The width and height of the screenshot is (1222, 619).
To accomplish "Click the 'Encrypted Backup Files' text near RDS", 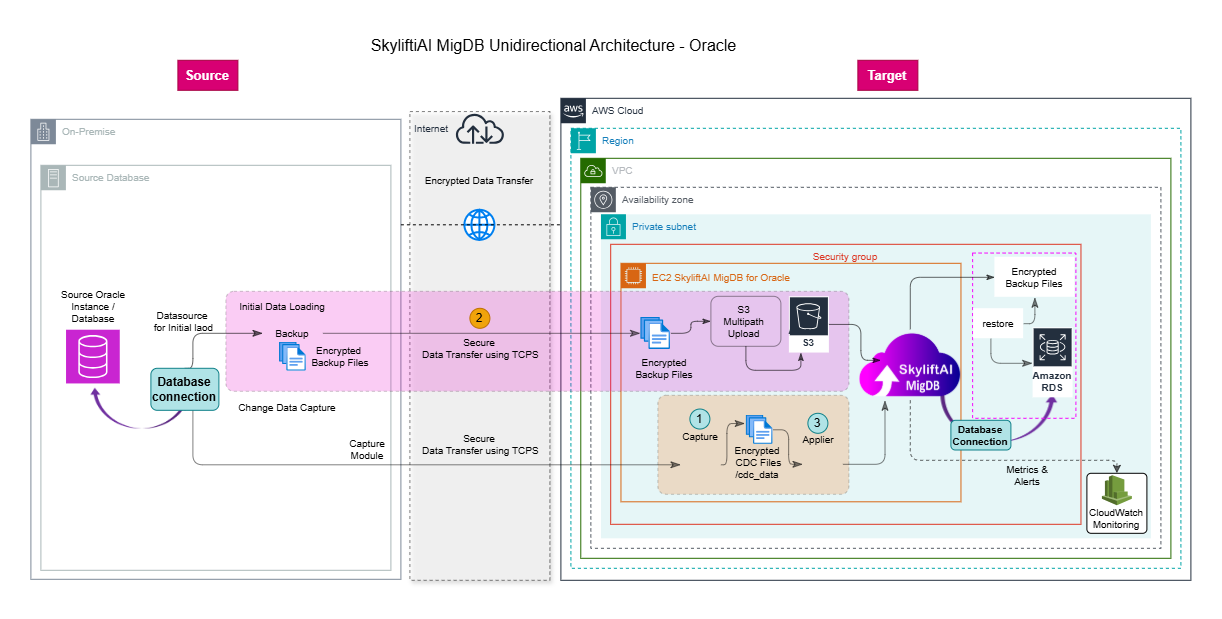I will click(x=1034, y=277).
